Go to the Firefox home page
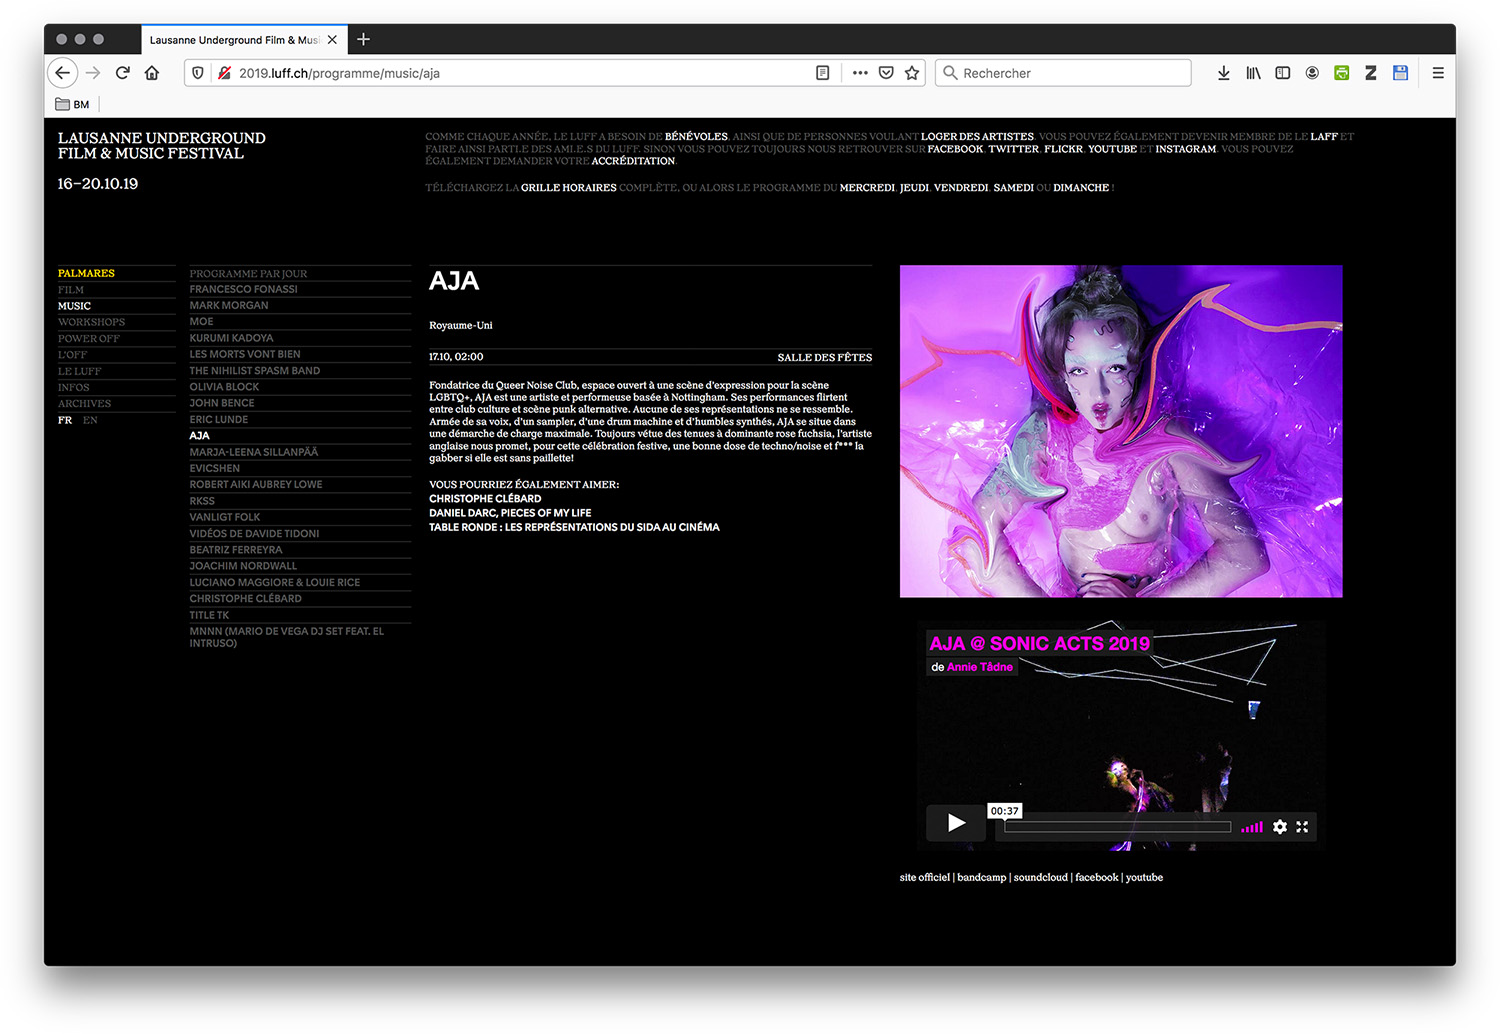The height and width of the screenshot is (1034, 1500). coord(152,73)
